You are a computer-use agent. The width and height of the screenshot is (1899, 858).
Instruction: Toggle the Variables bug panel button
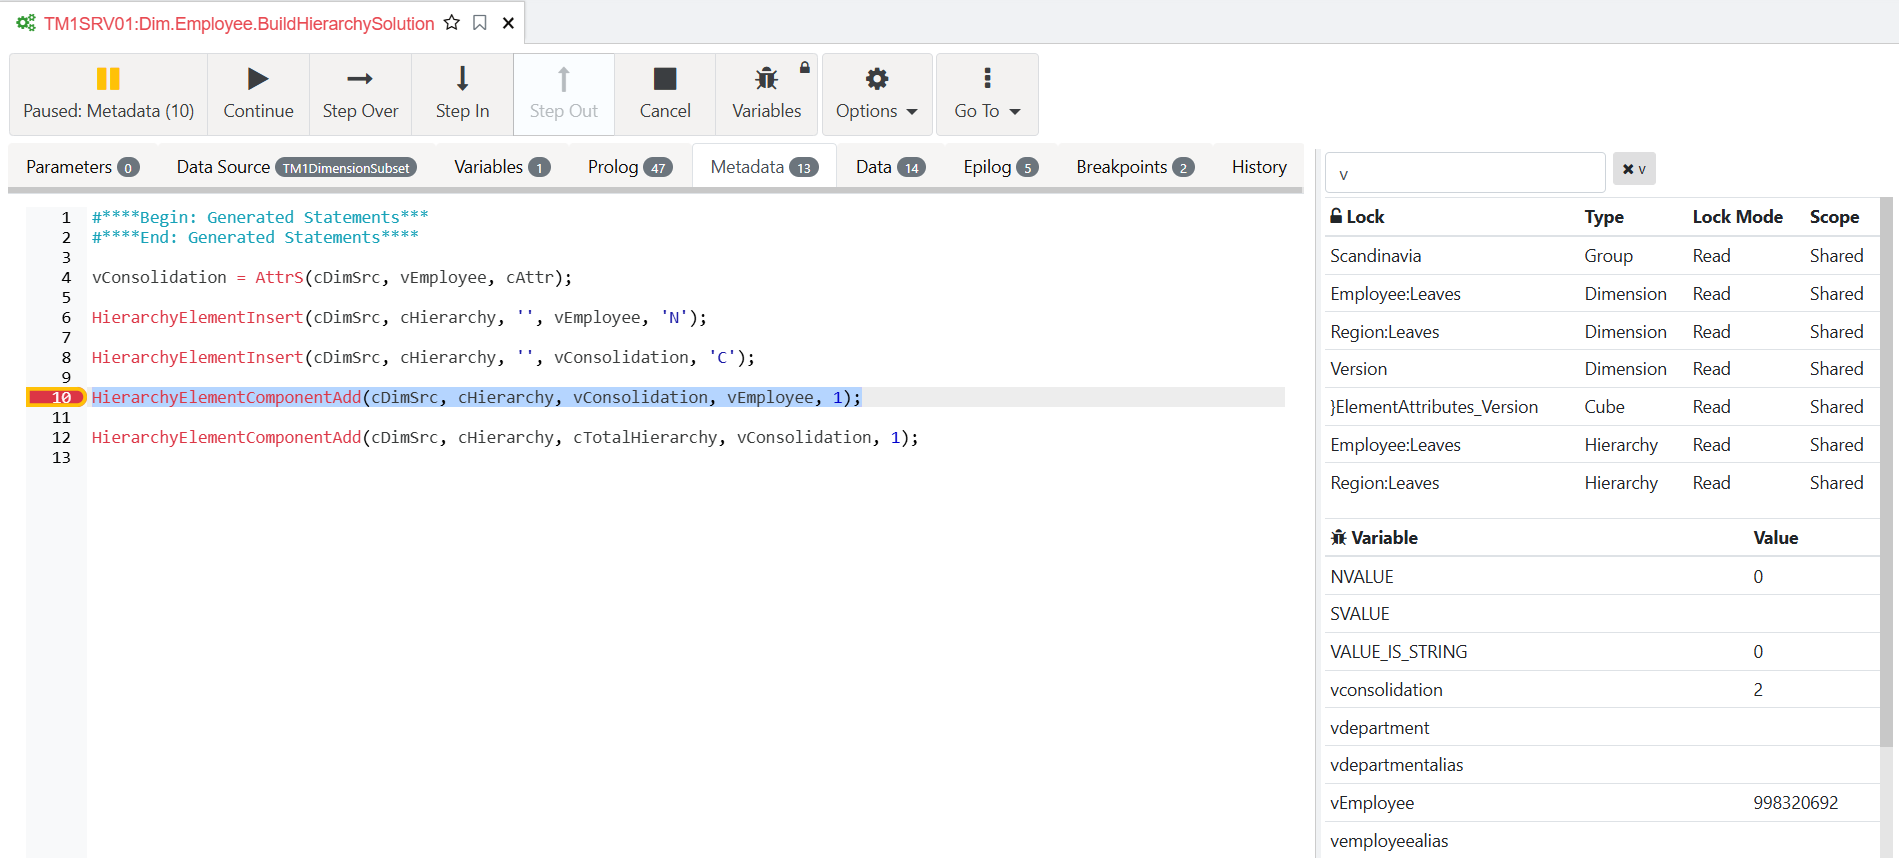tap(766, 94)
